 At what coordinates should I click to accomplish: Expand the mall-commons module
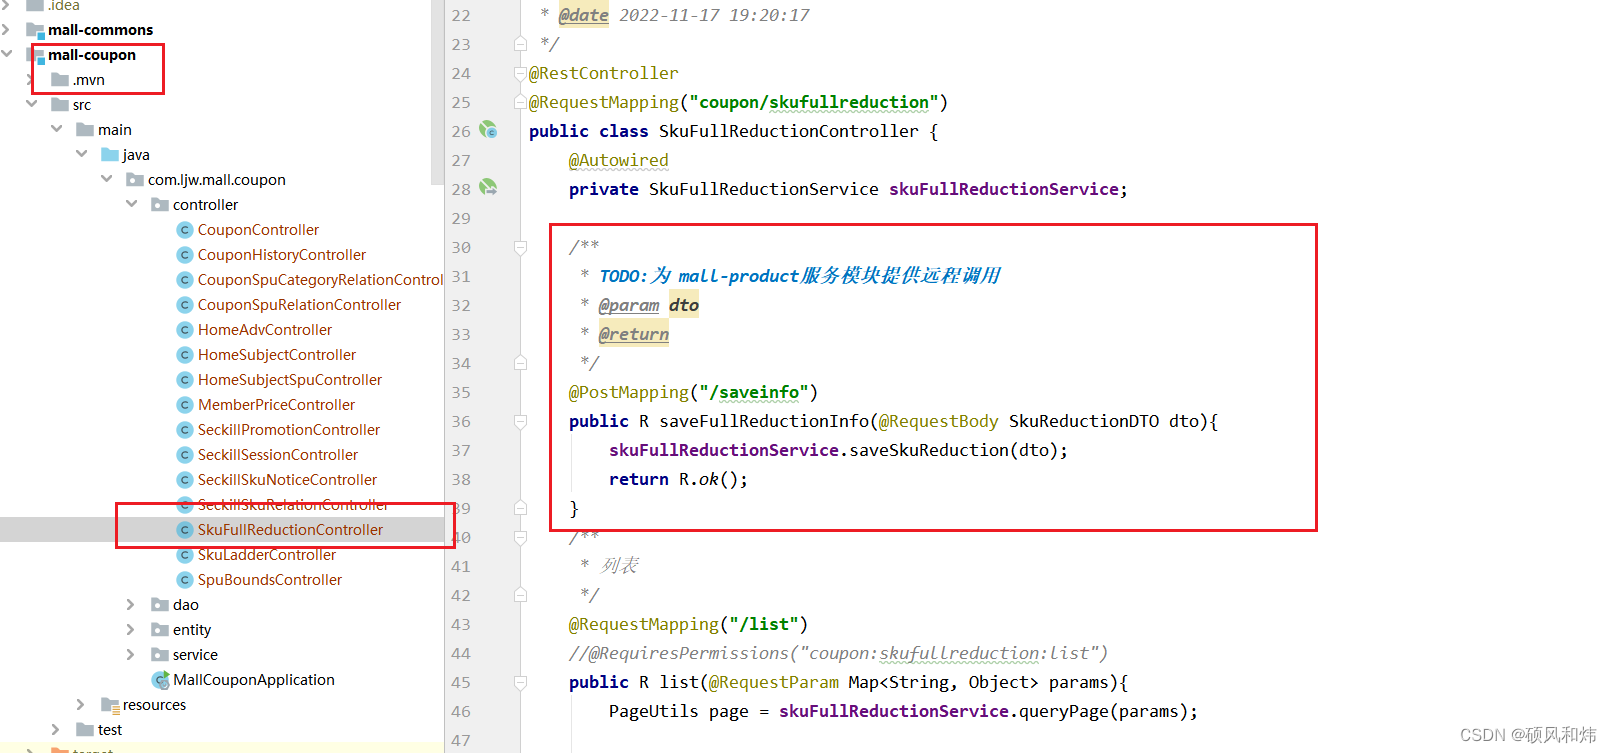click(x=6, y=30)
